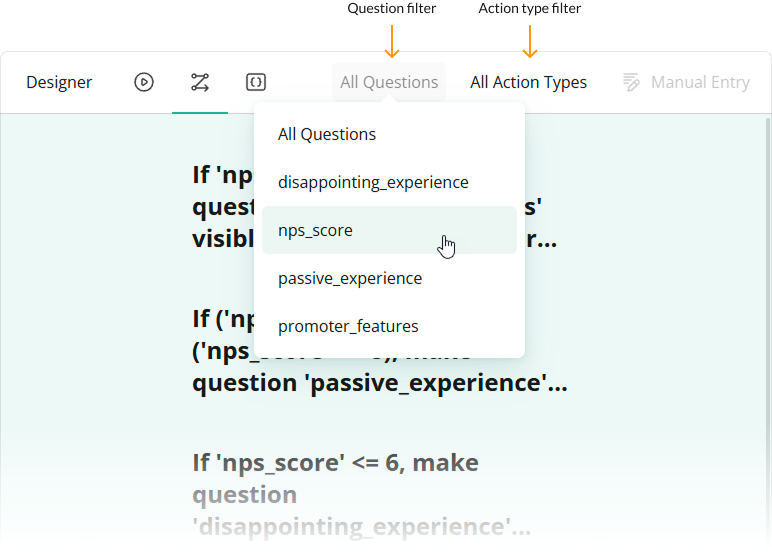Click the Manual Entry button label

click(x=700, y=82)
